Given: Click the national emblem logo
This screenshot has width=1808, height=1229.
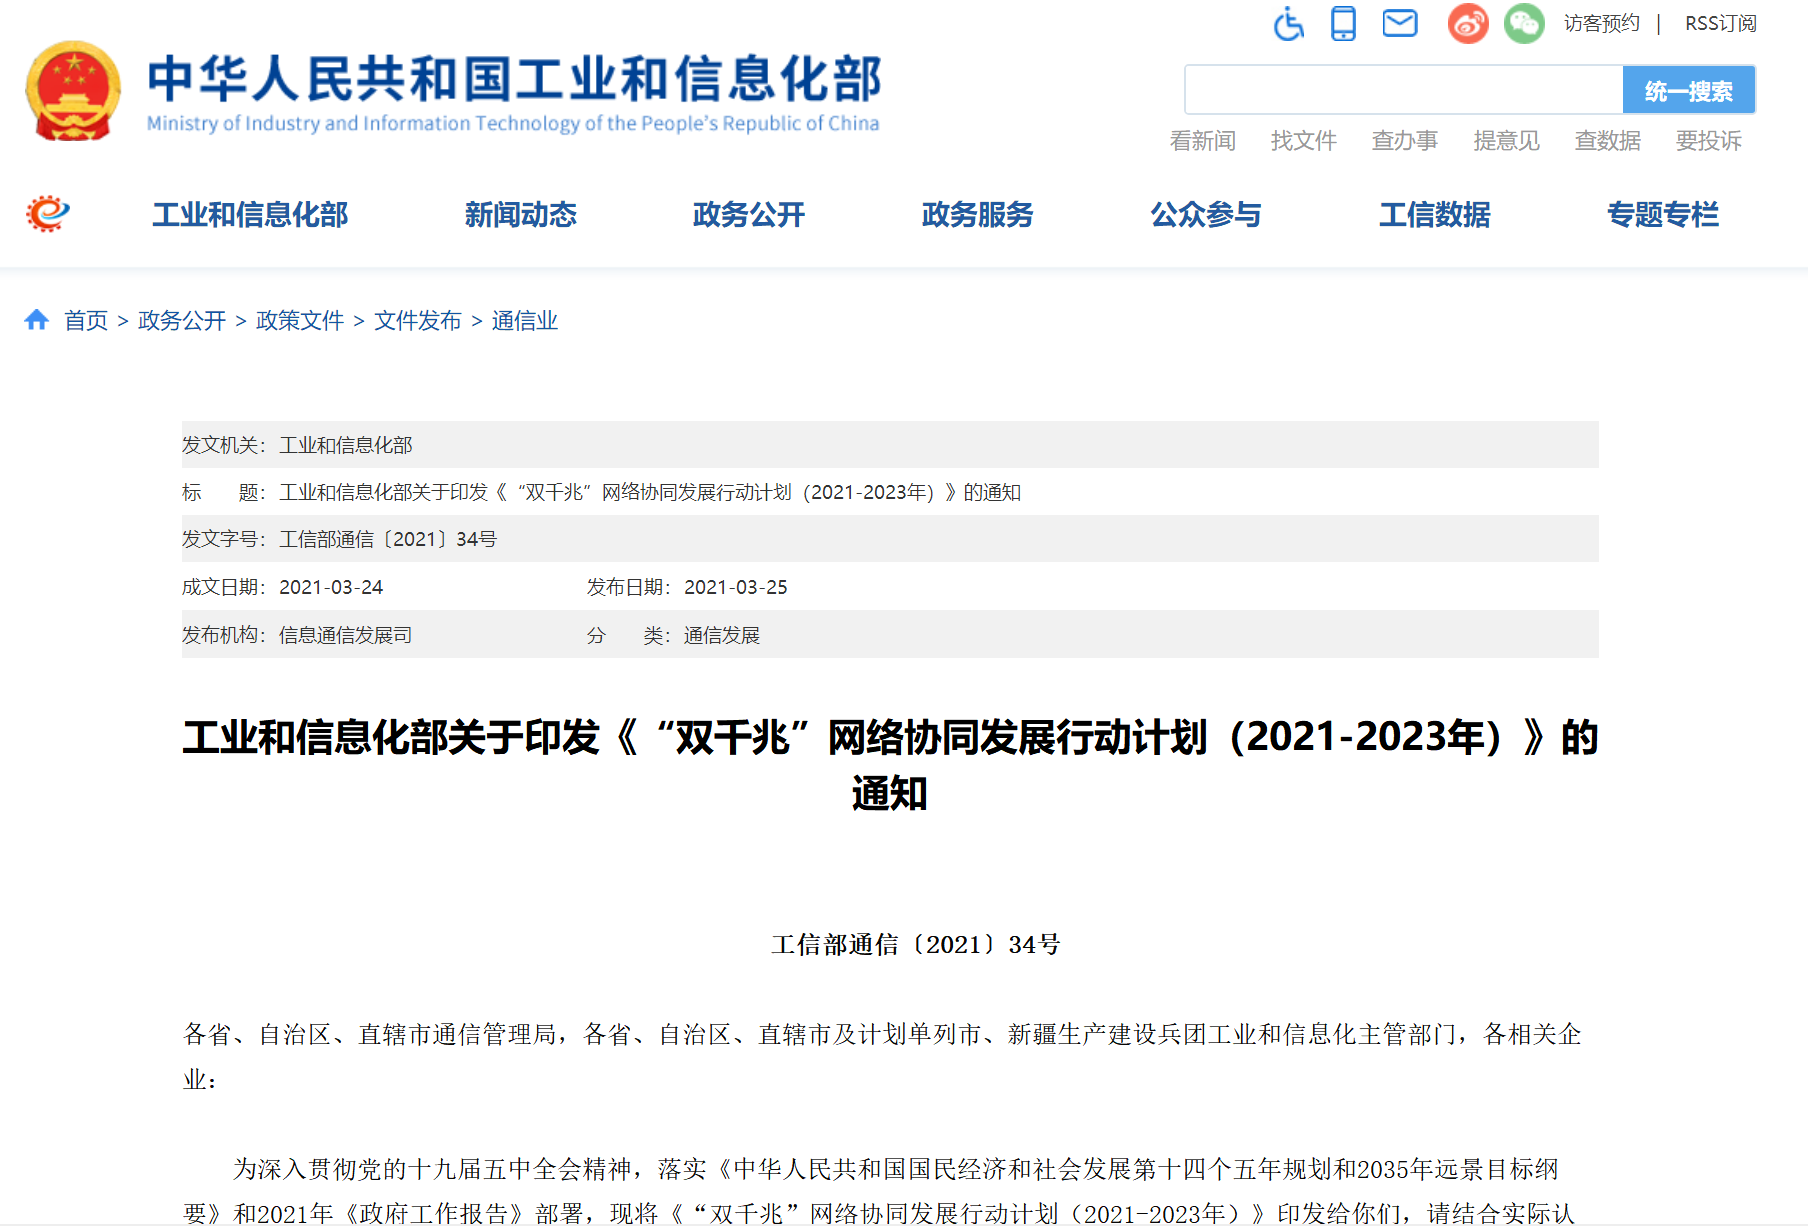Looking at the screenshot, I should (x=73, y=91).
